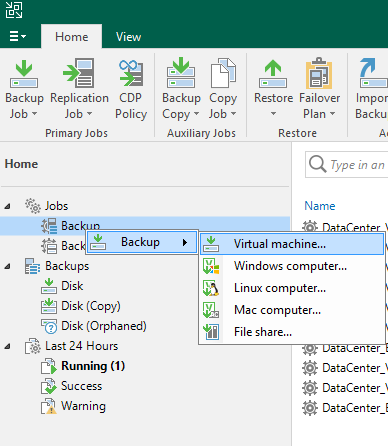Click the Restore ribbon icon
Viewport: 388px width, 446px height.
(273, 74)
